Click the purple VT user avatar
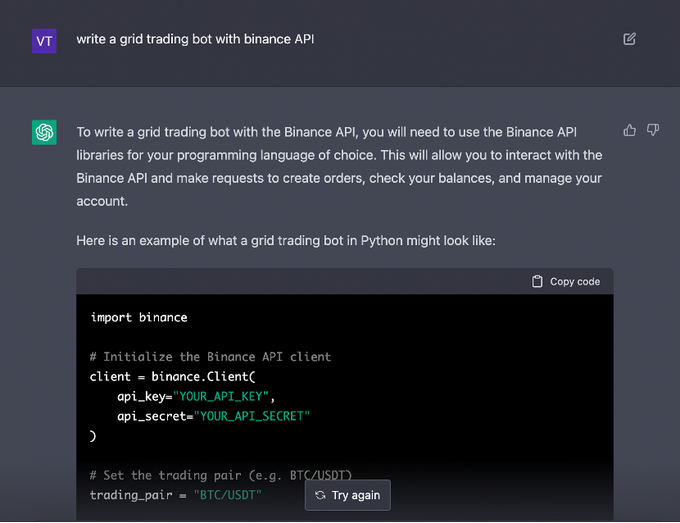This screenshot has width=680, height=523. pos(44,40)
